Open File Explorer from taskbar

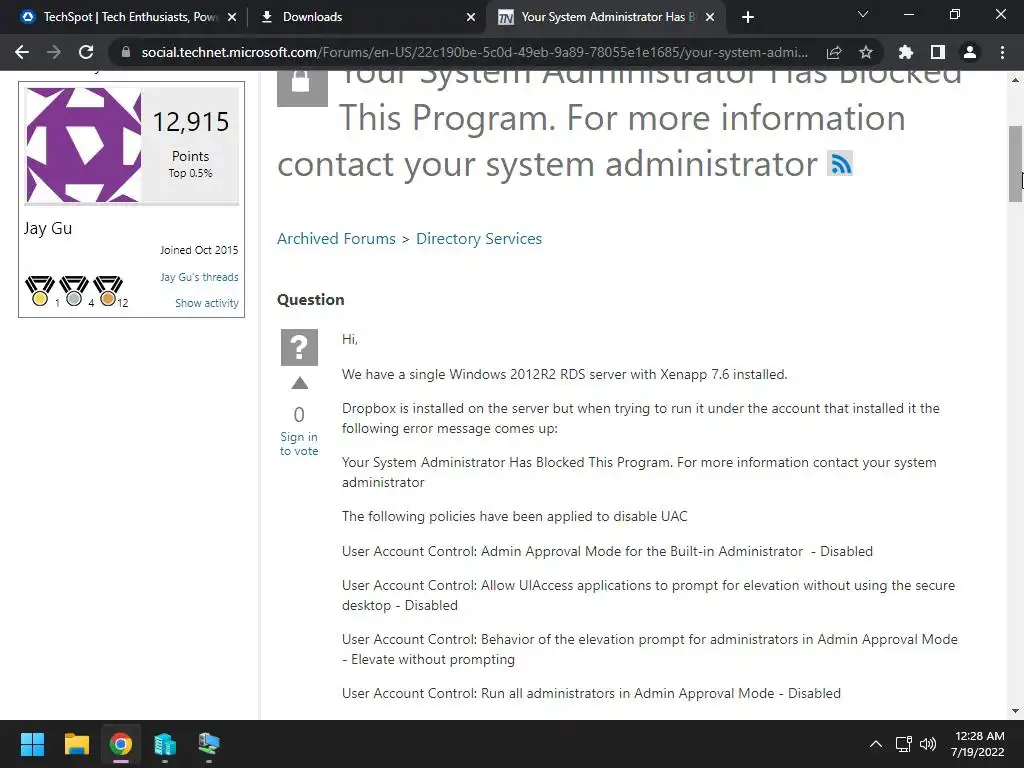[x=76, y=744]
